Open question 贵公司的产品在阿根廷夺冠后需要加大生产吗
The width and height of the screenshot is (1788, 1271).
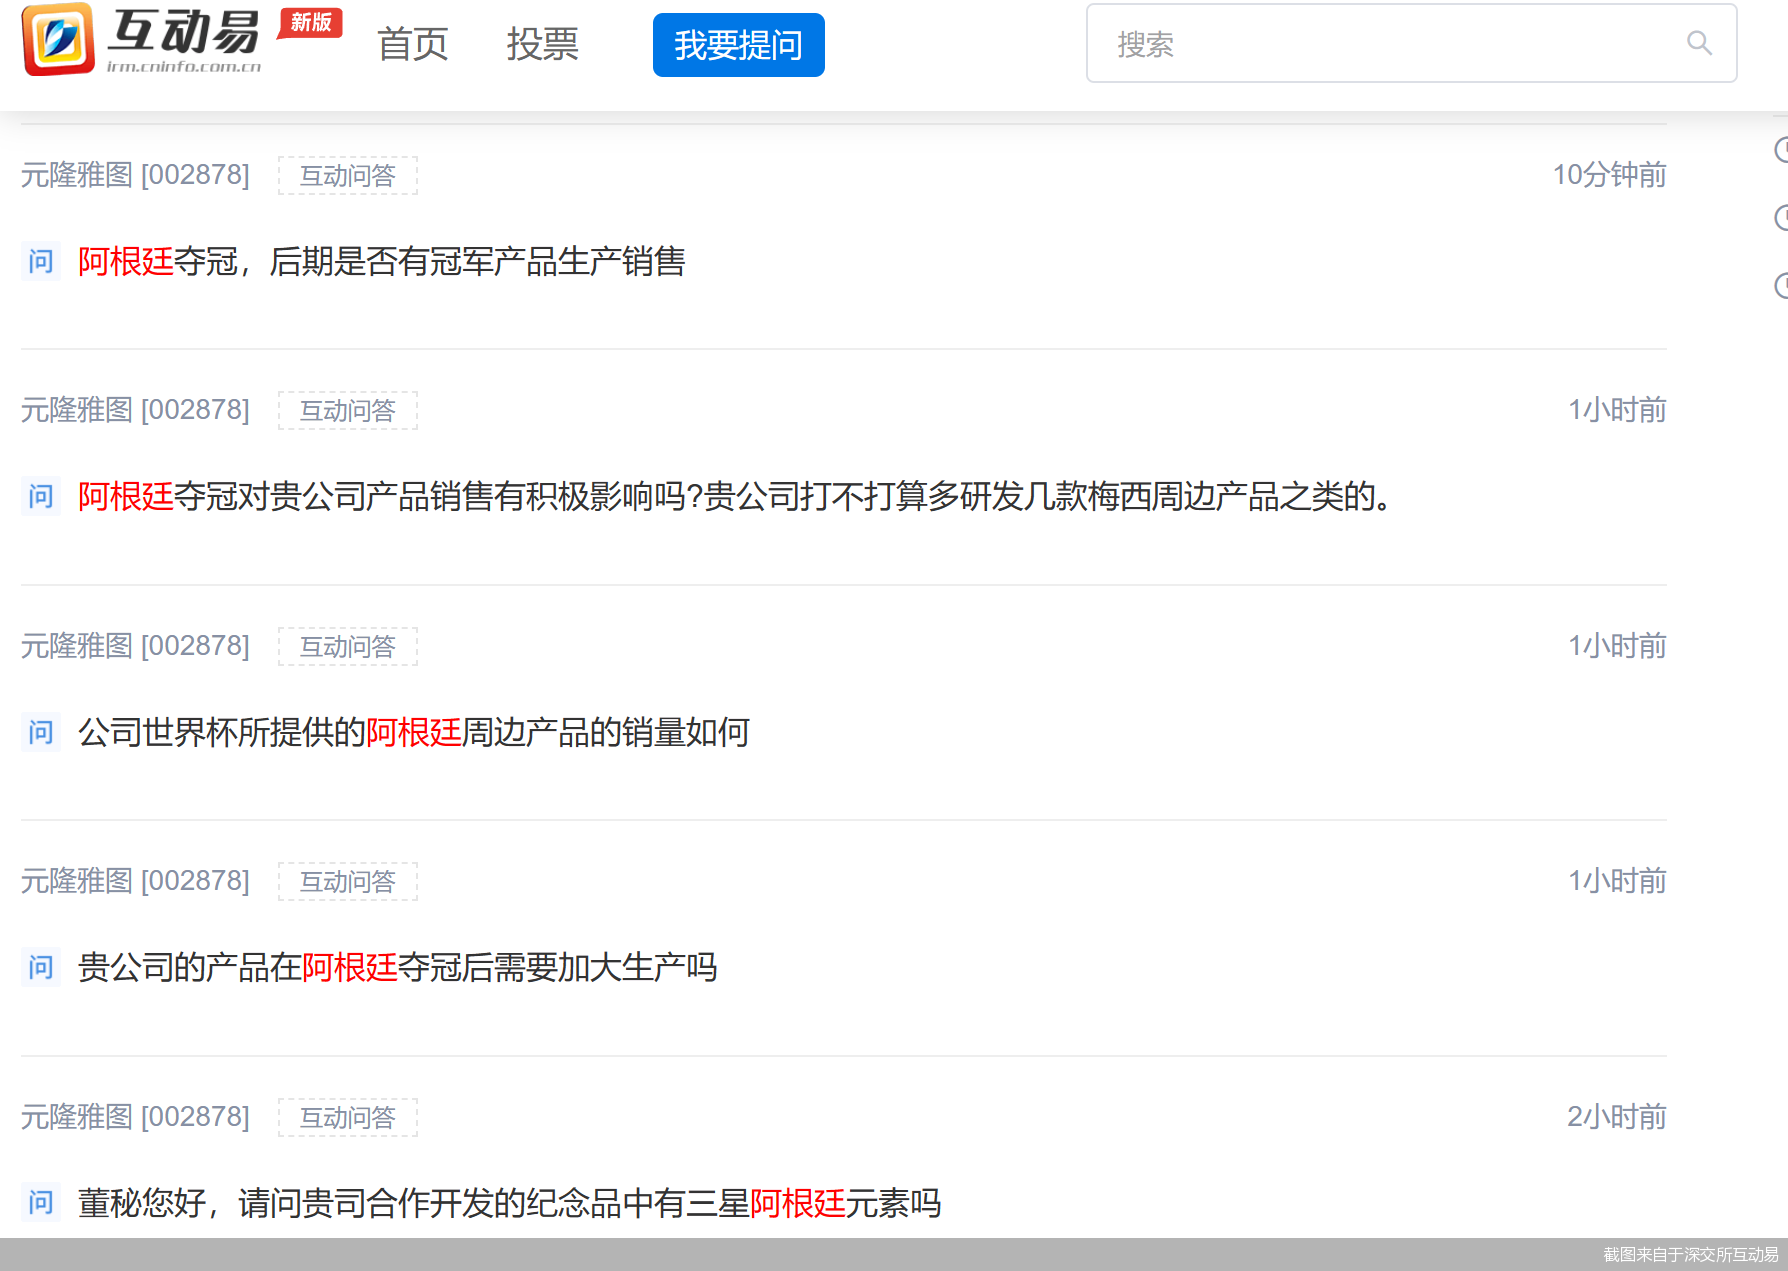coord(397,968)
